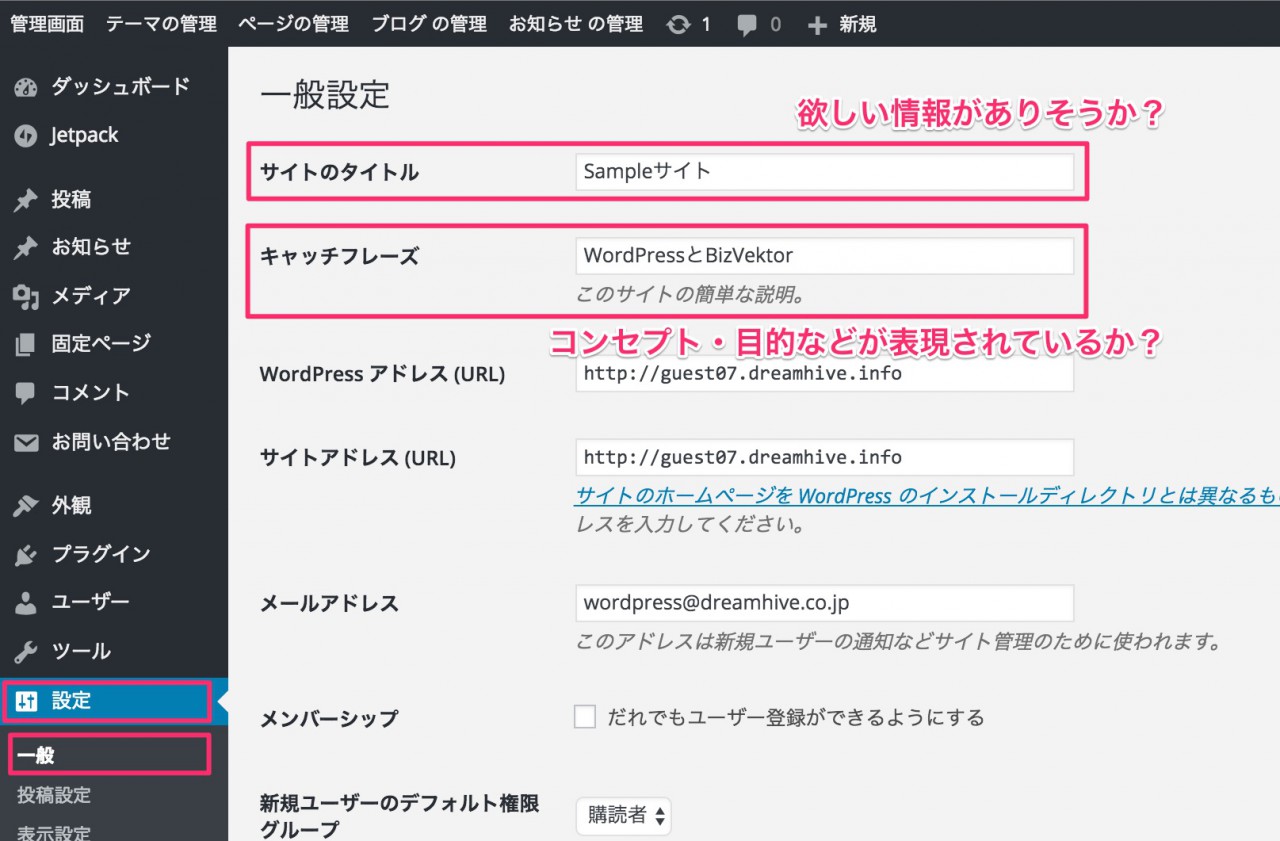The image size is (1280, 841).
Task: Click the メールアドレス input field
Action: (x=824, y=603)
